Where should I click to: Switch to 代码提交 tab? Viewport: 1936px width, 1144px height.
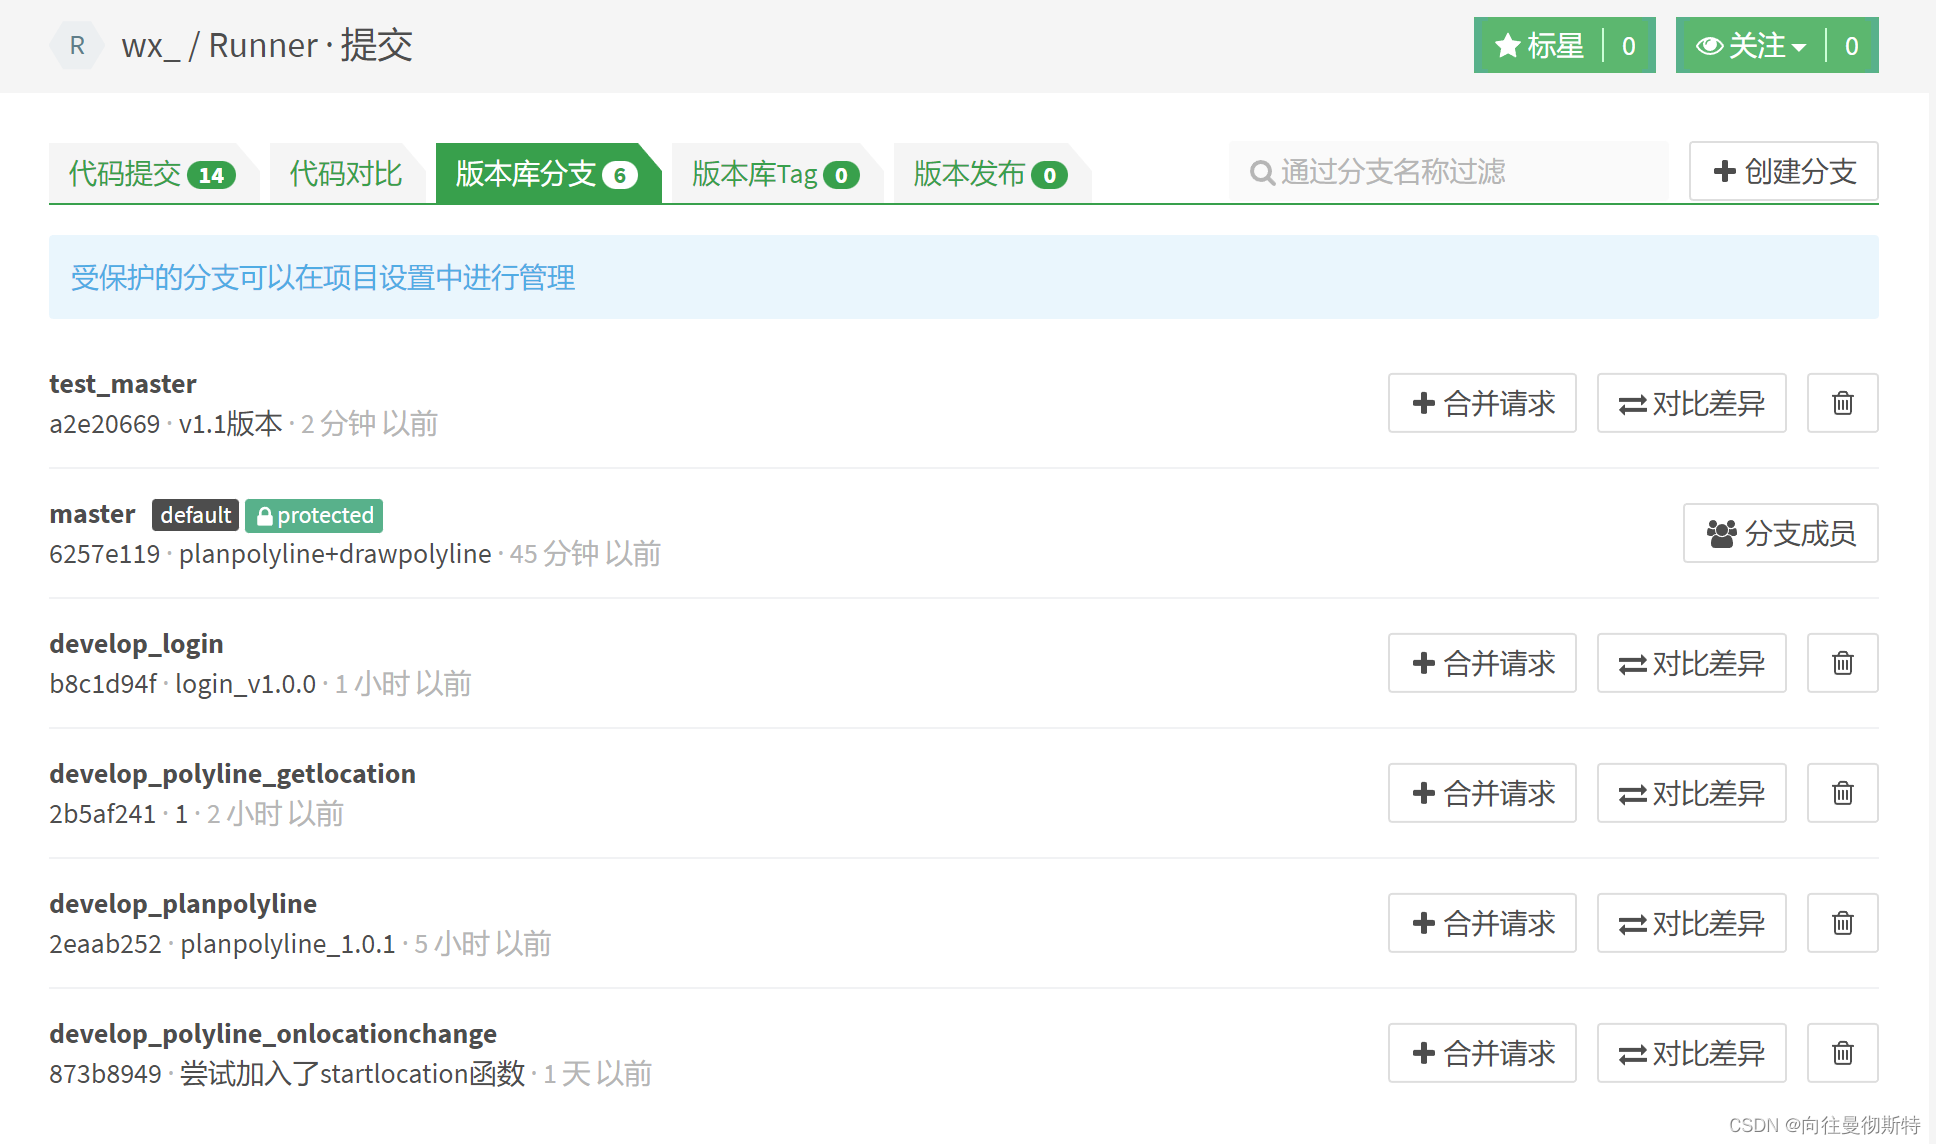pos(150,174)
